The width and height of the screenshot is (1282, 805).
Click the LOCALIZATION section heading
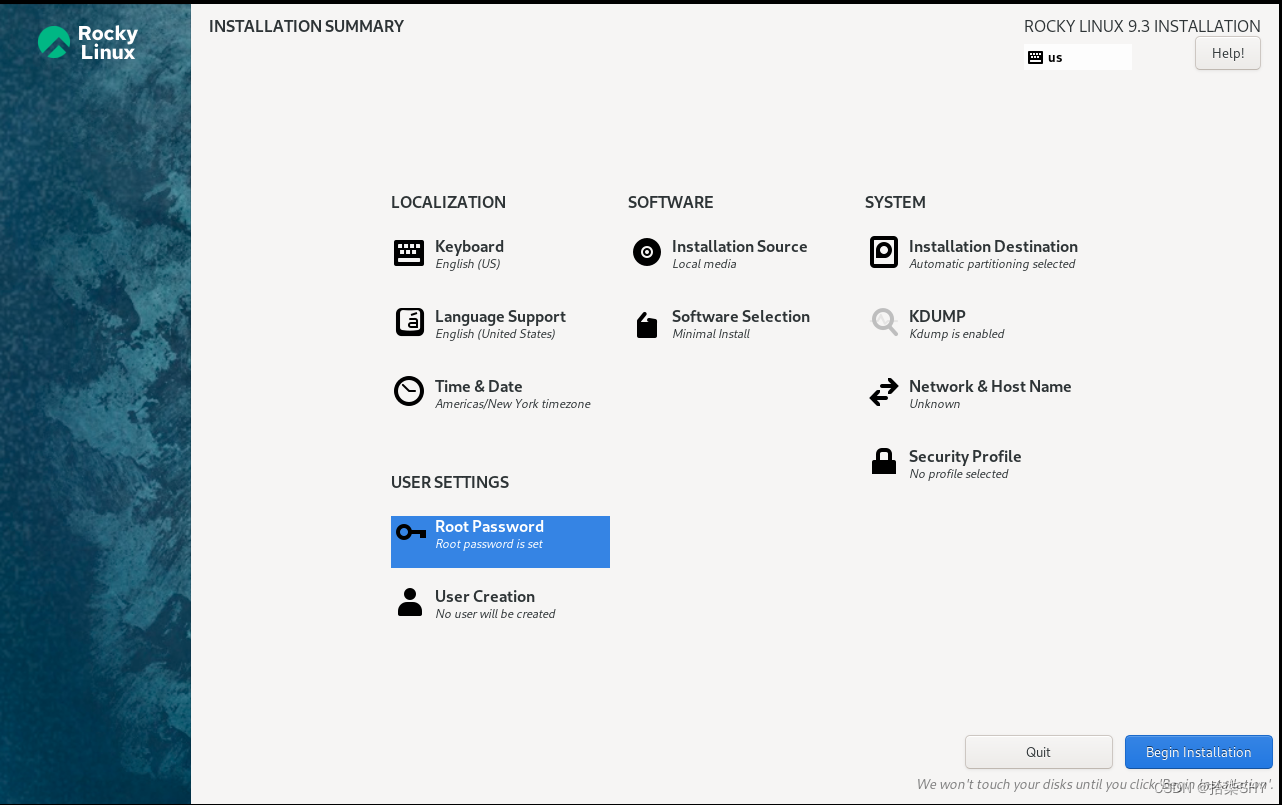tap(448, 202)
